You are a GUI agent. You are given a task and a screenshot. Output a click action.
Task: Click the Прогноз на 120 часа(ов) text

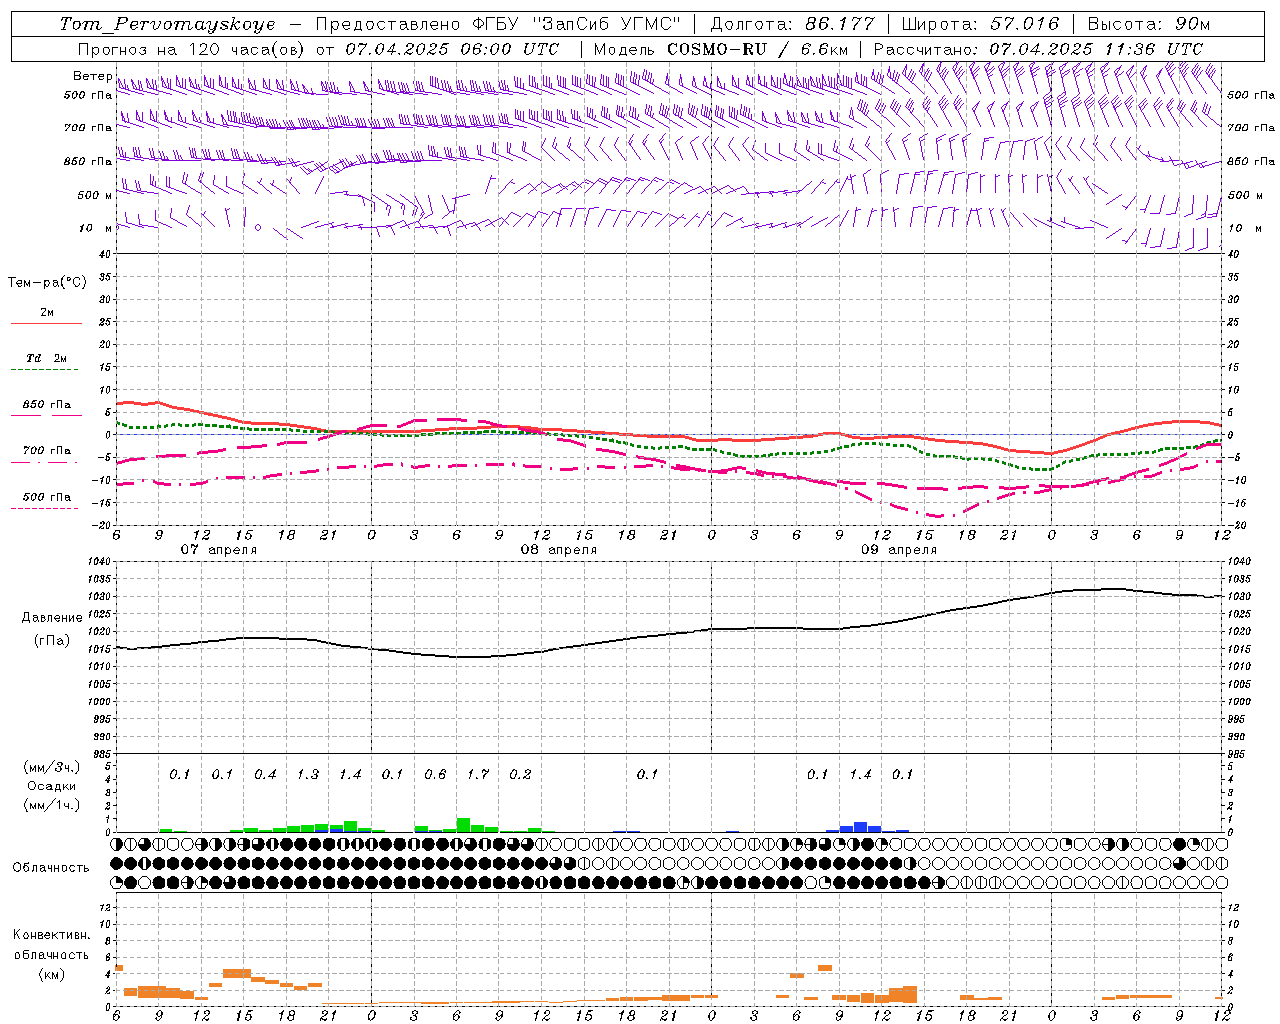pyautogui.click(x=192, y=49)
